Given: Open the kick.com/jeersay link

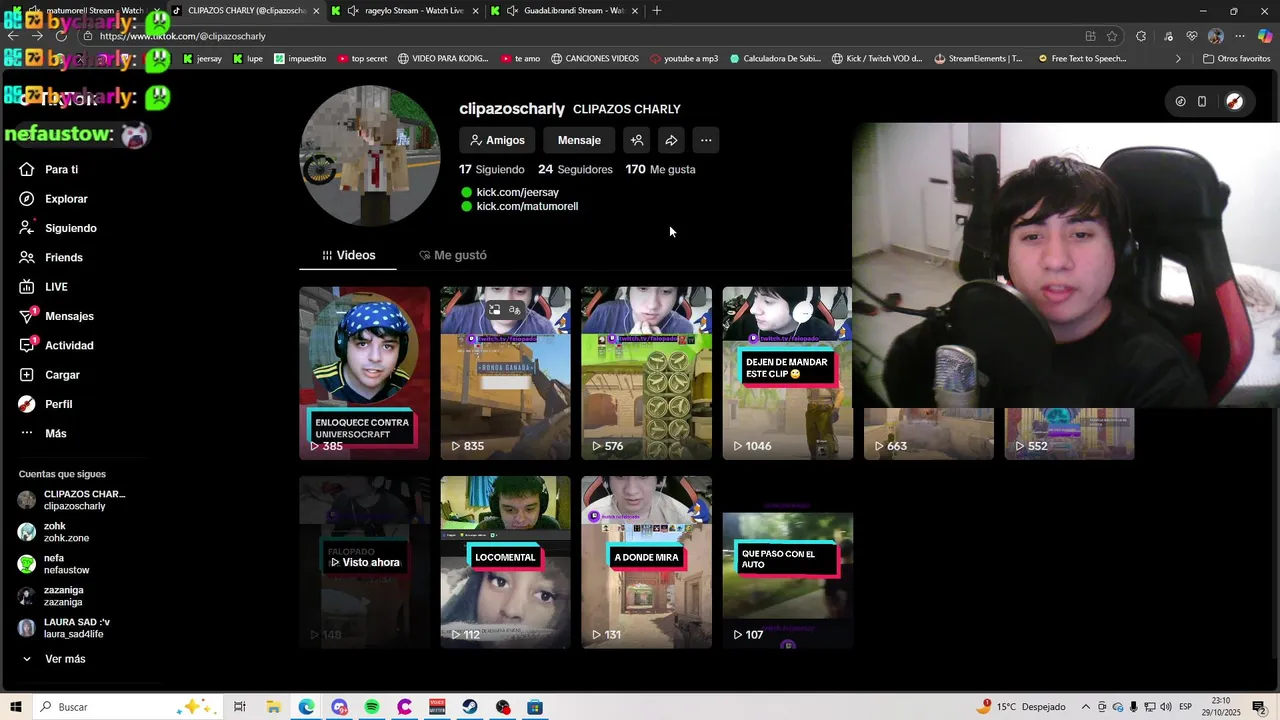Looking at the screenshot, I should pyautogui.click(x=517, y=192).
